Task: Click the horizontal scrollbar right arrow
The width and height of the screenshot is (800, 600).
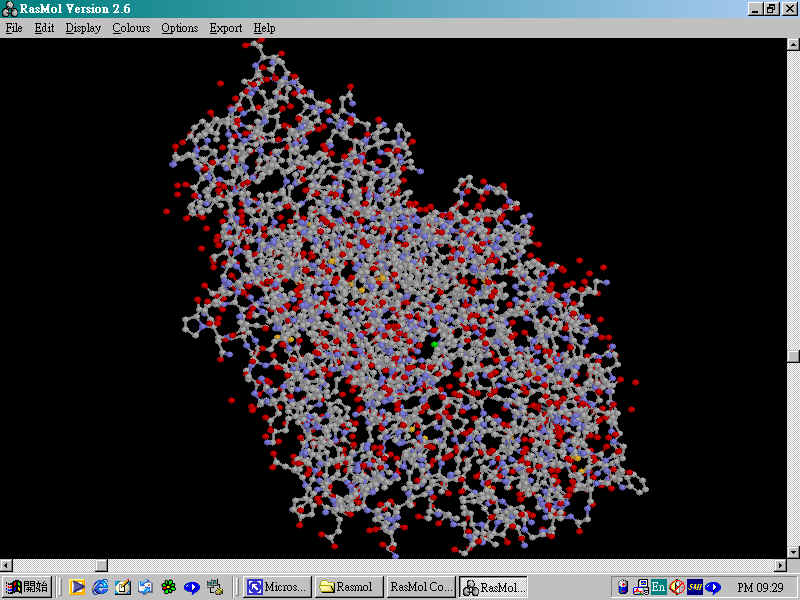Action: tap(781, 565)
